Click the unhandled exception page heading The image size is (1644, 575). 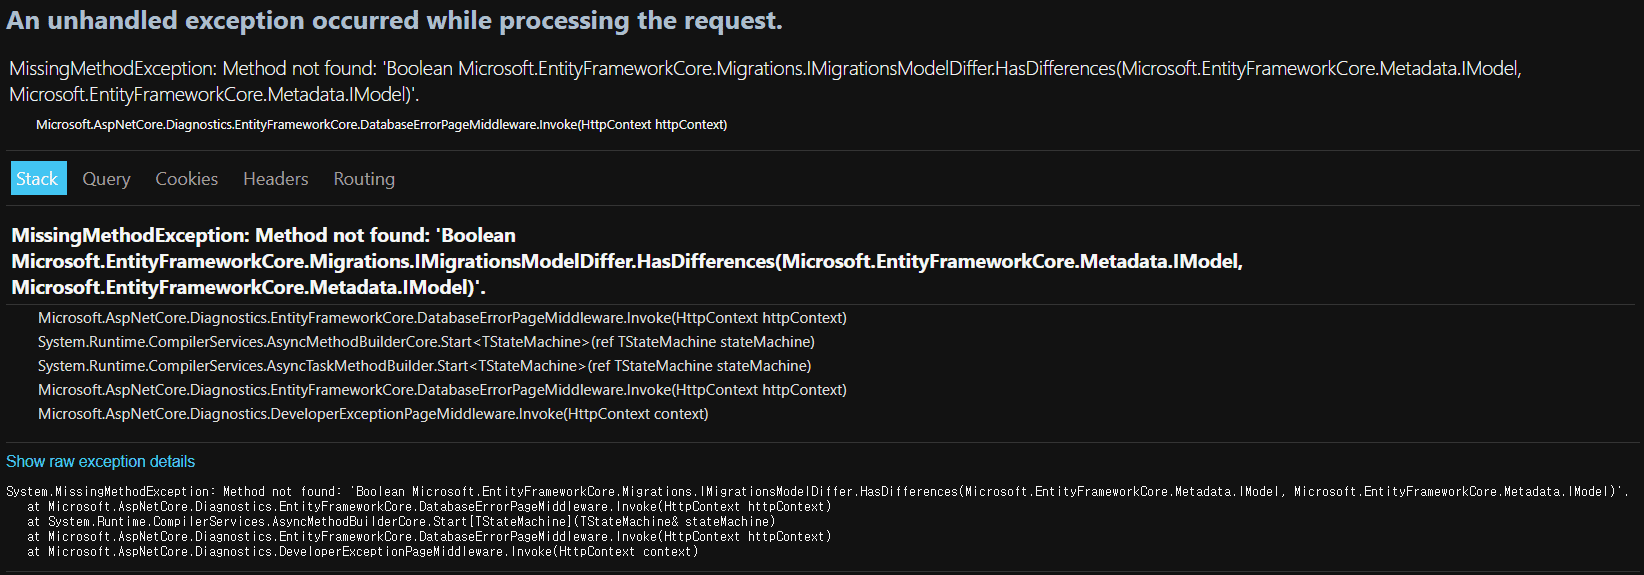(394, 21)
